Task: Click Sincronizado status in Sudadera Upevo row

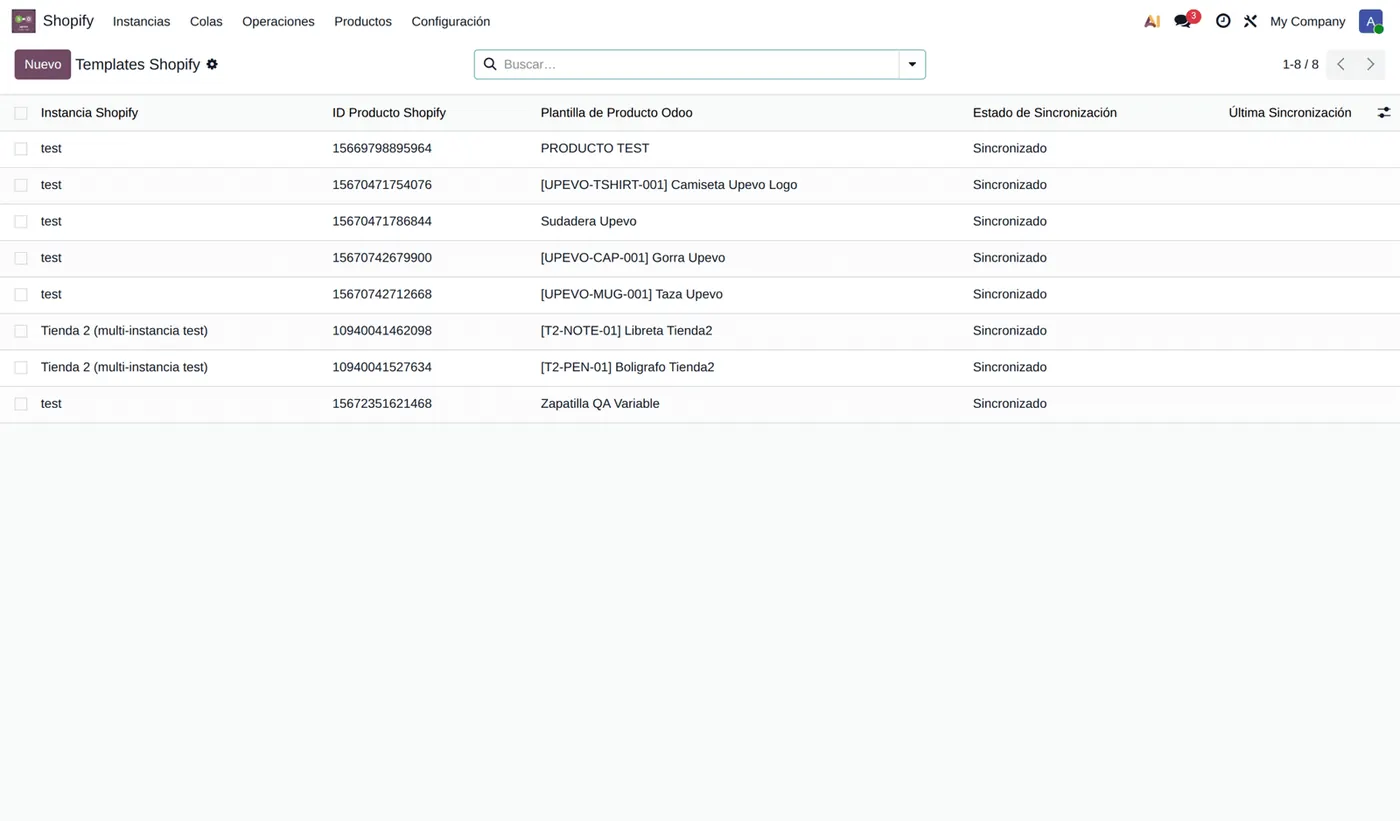Action: pyautogui.click(x=1009, y=222)
